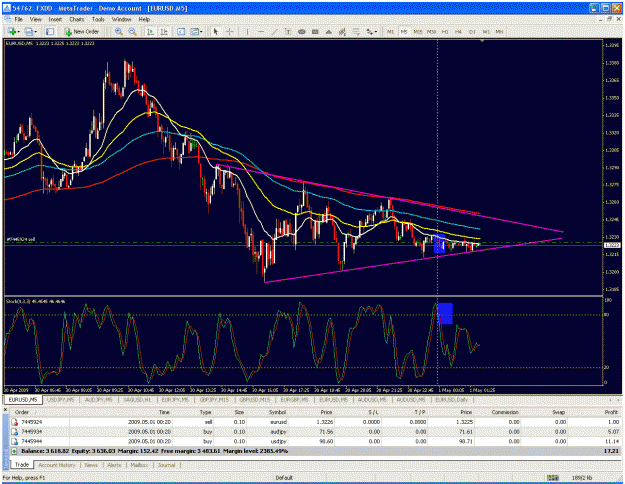625x484 pixels.
Task: Select the ellipse drawing tool
Action: [x=301, y=31]
